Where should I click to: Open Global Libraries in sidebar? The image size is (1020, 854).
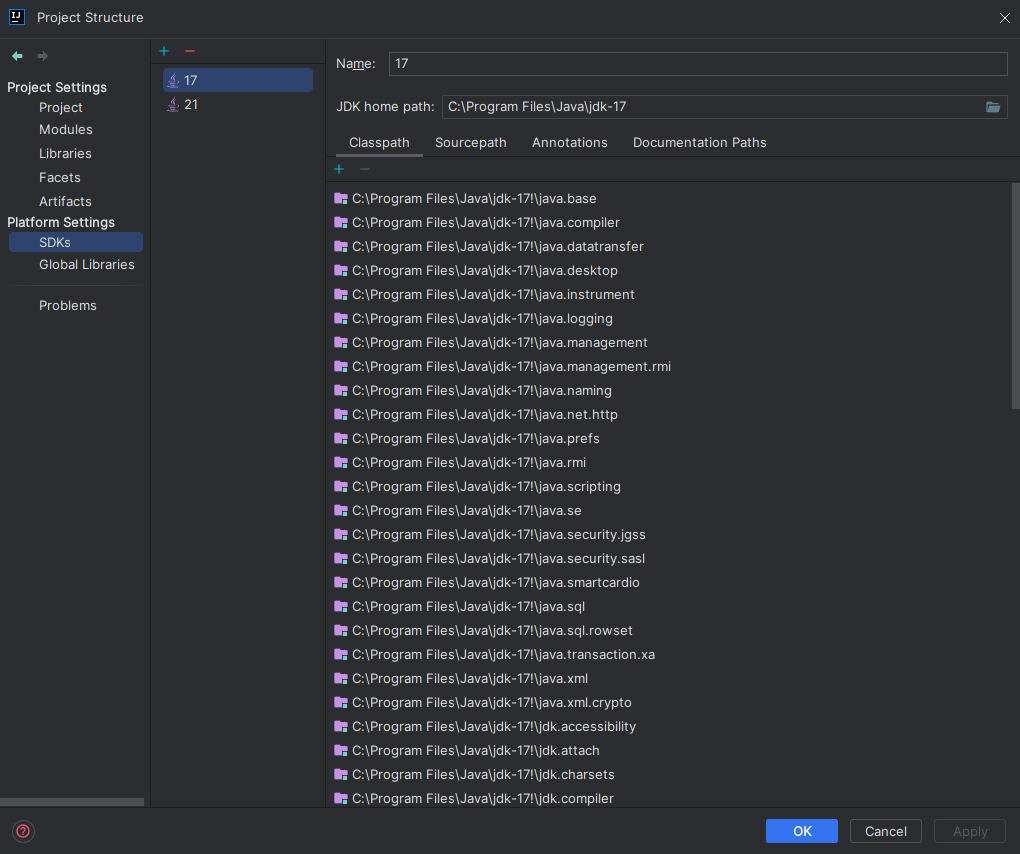(x=87, y=265)
